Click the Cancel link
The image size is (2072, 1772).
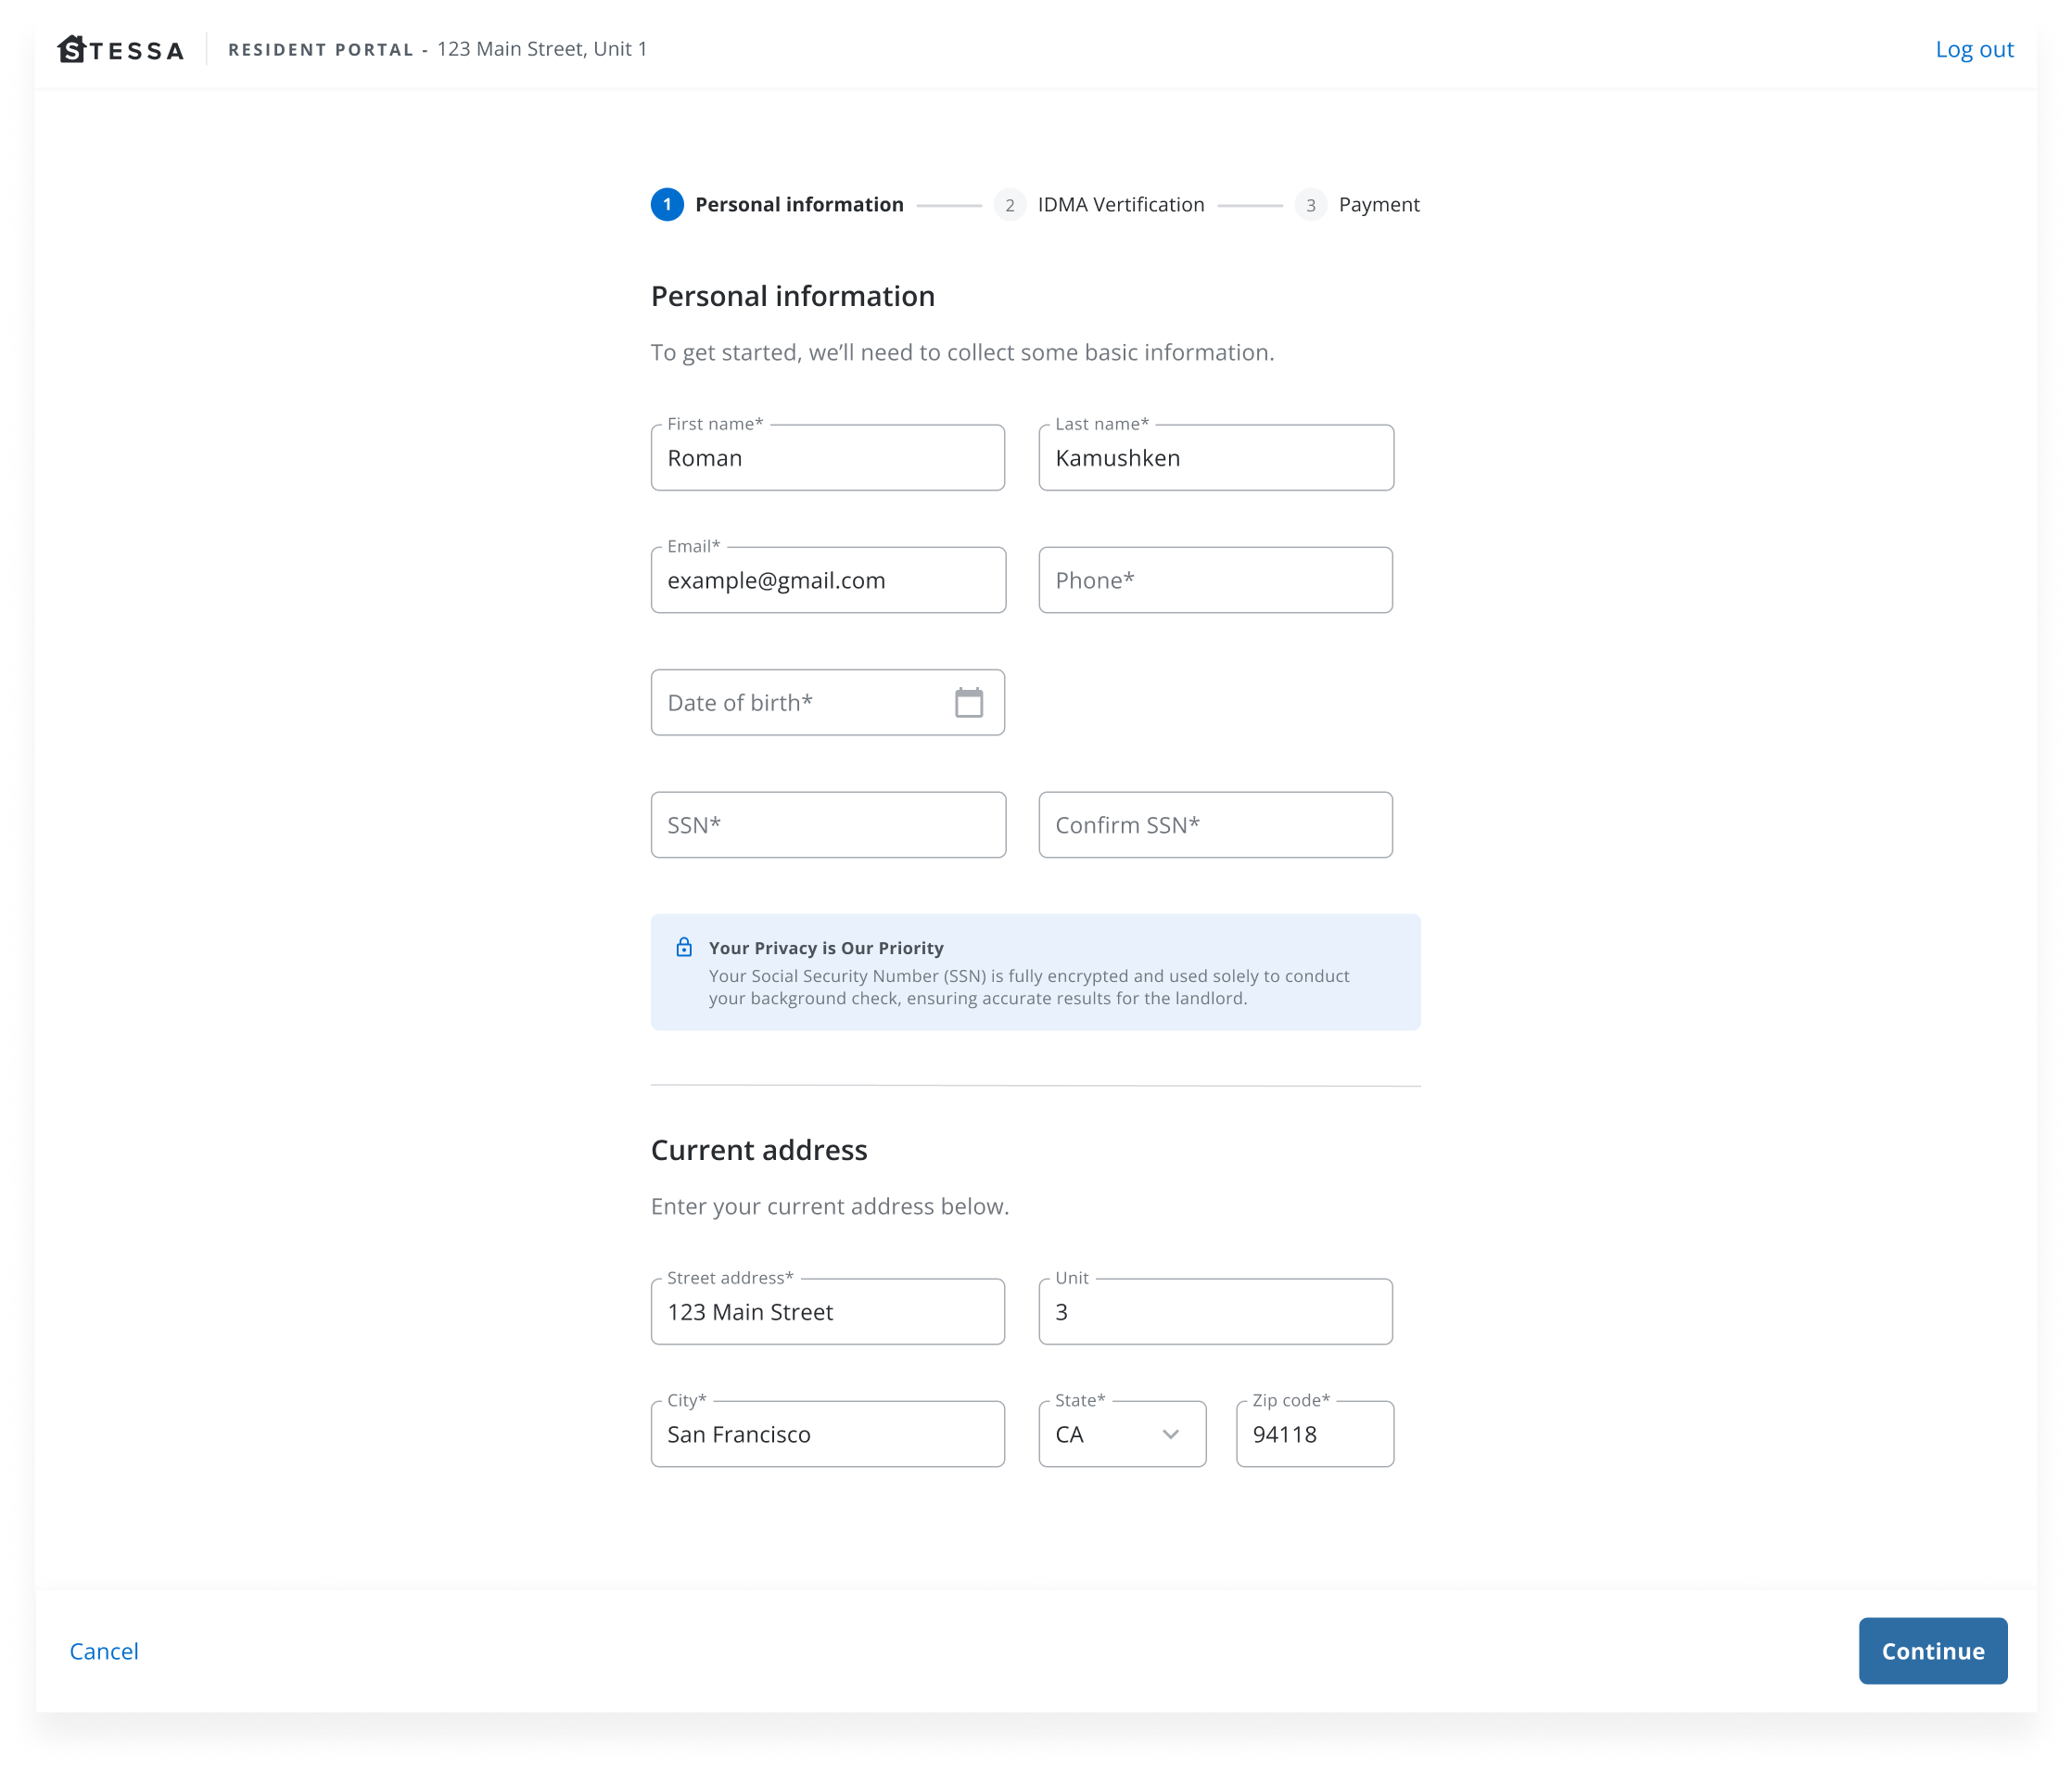104,1651
